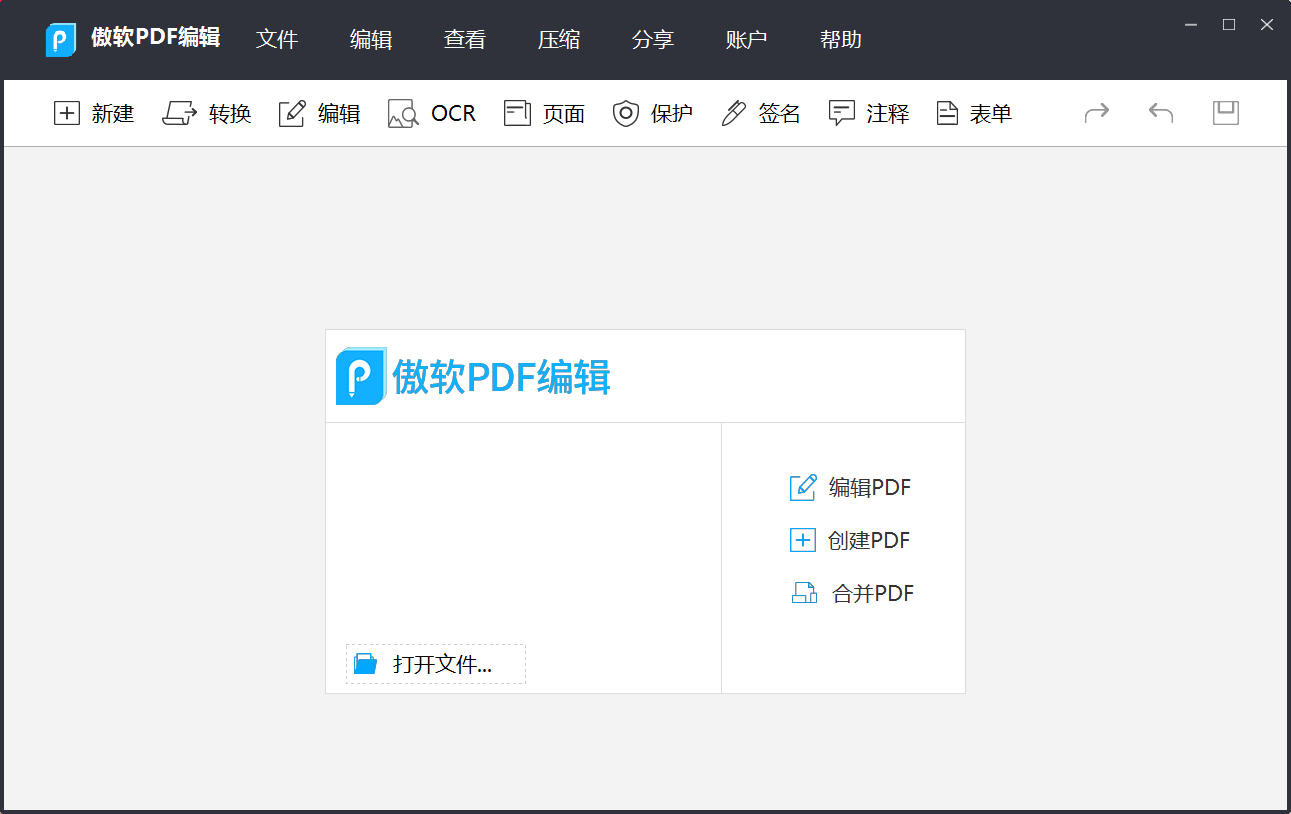Open the 查看 menu
1291x814 pixels.
coord(465,40)
